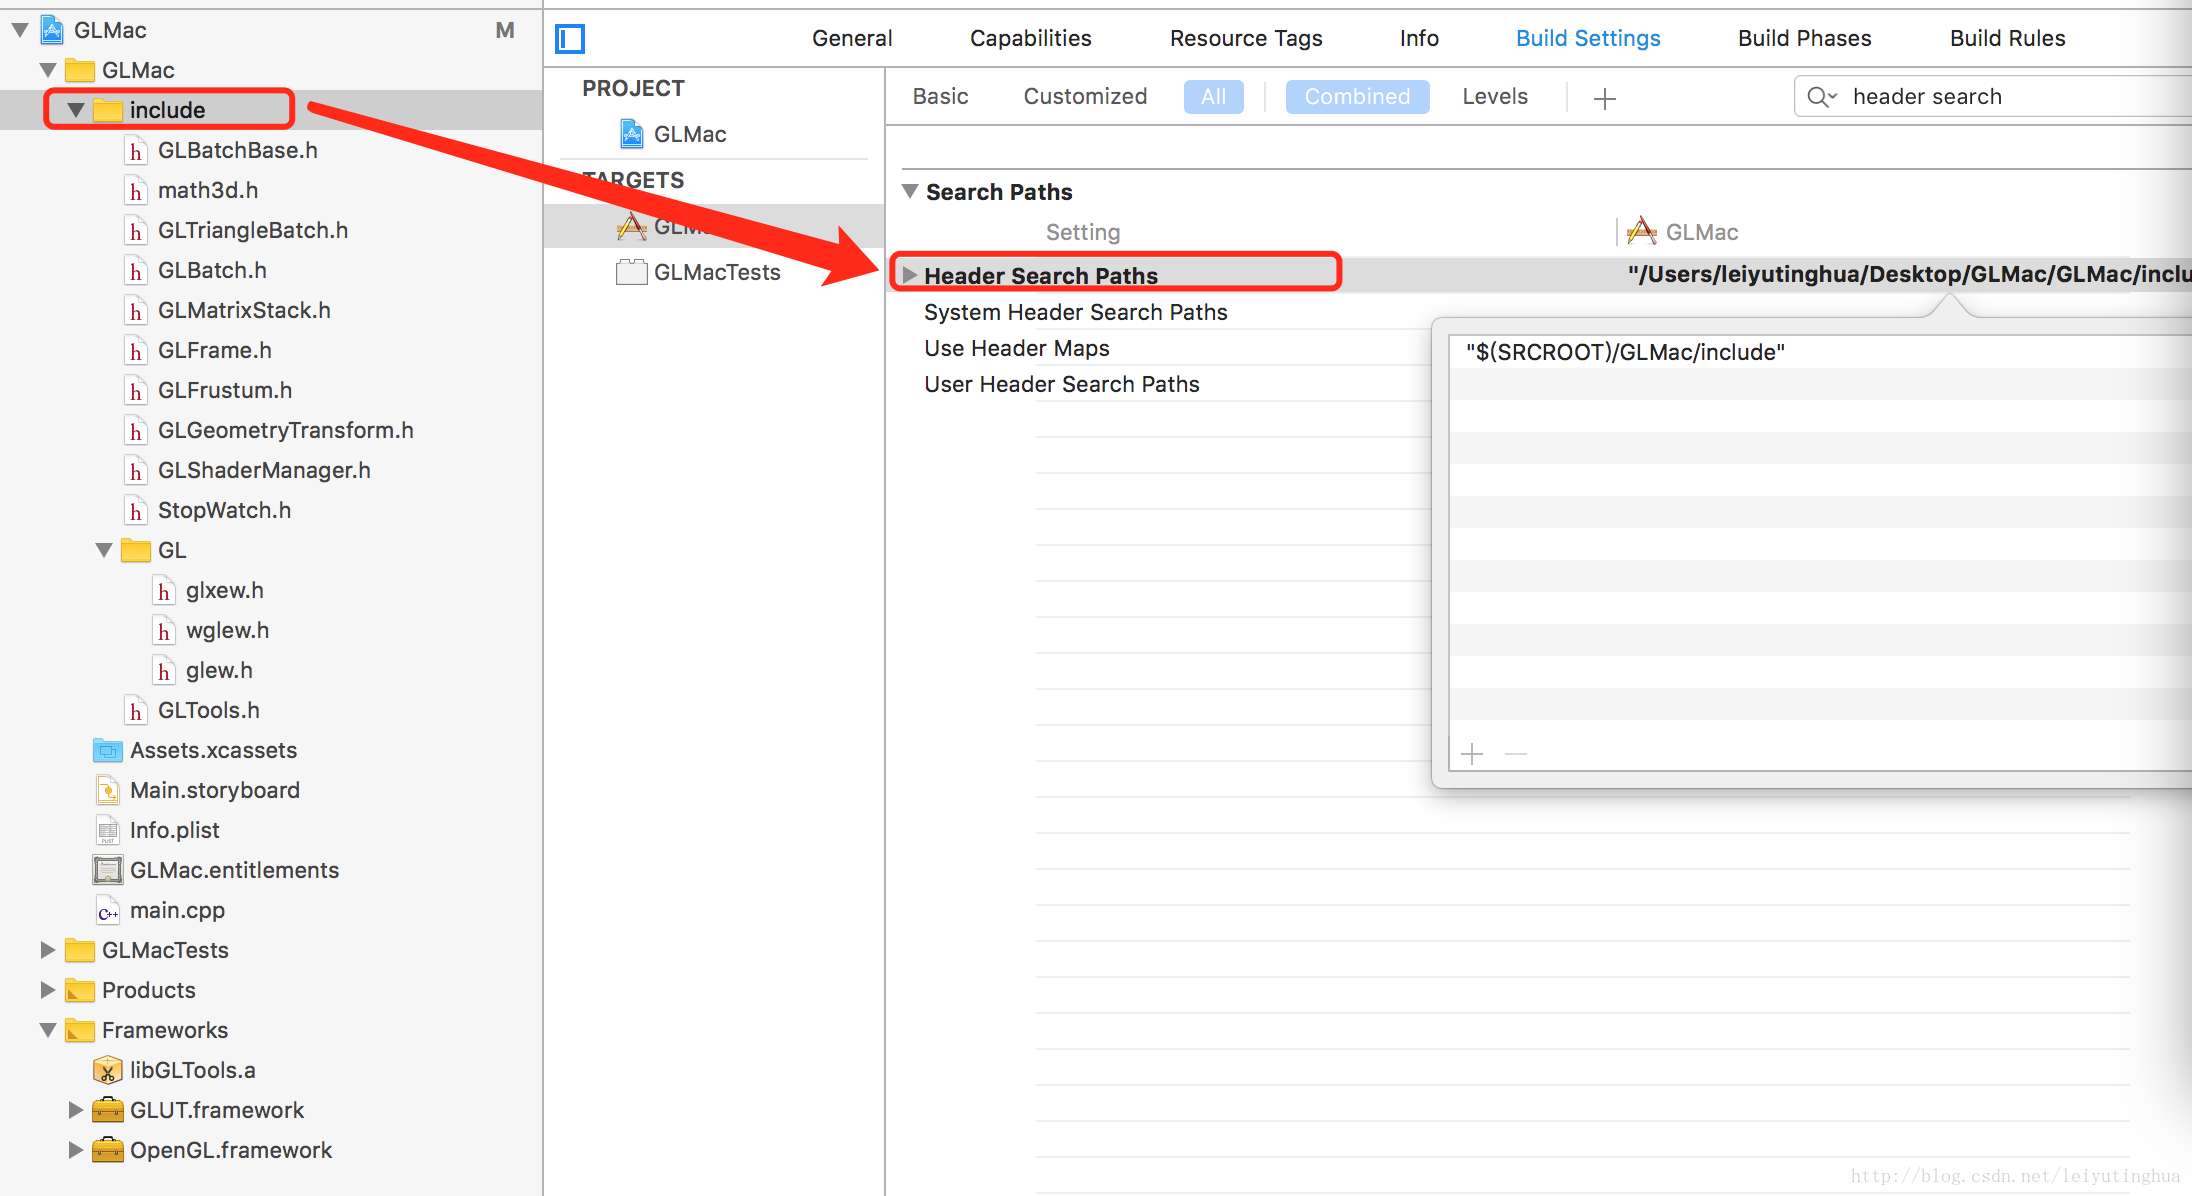Viewport: 2192px width, 1196px height.
Task: Expand Header Search Paths setting triangle
Action: (x=910, y=275)
